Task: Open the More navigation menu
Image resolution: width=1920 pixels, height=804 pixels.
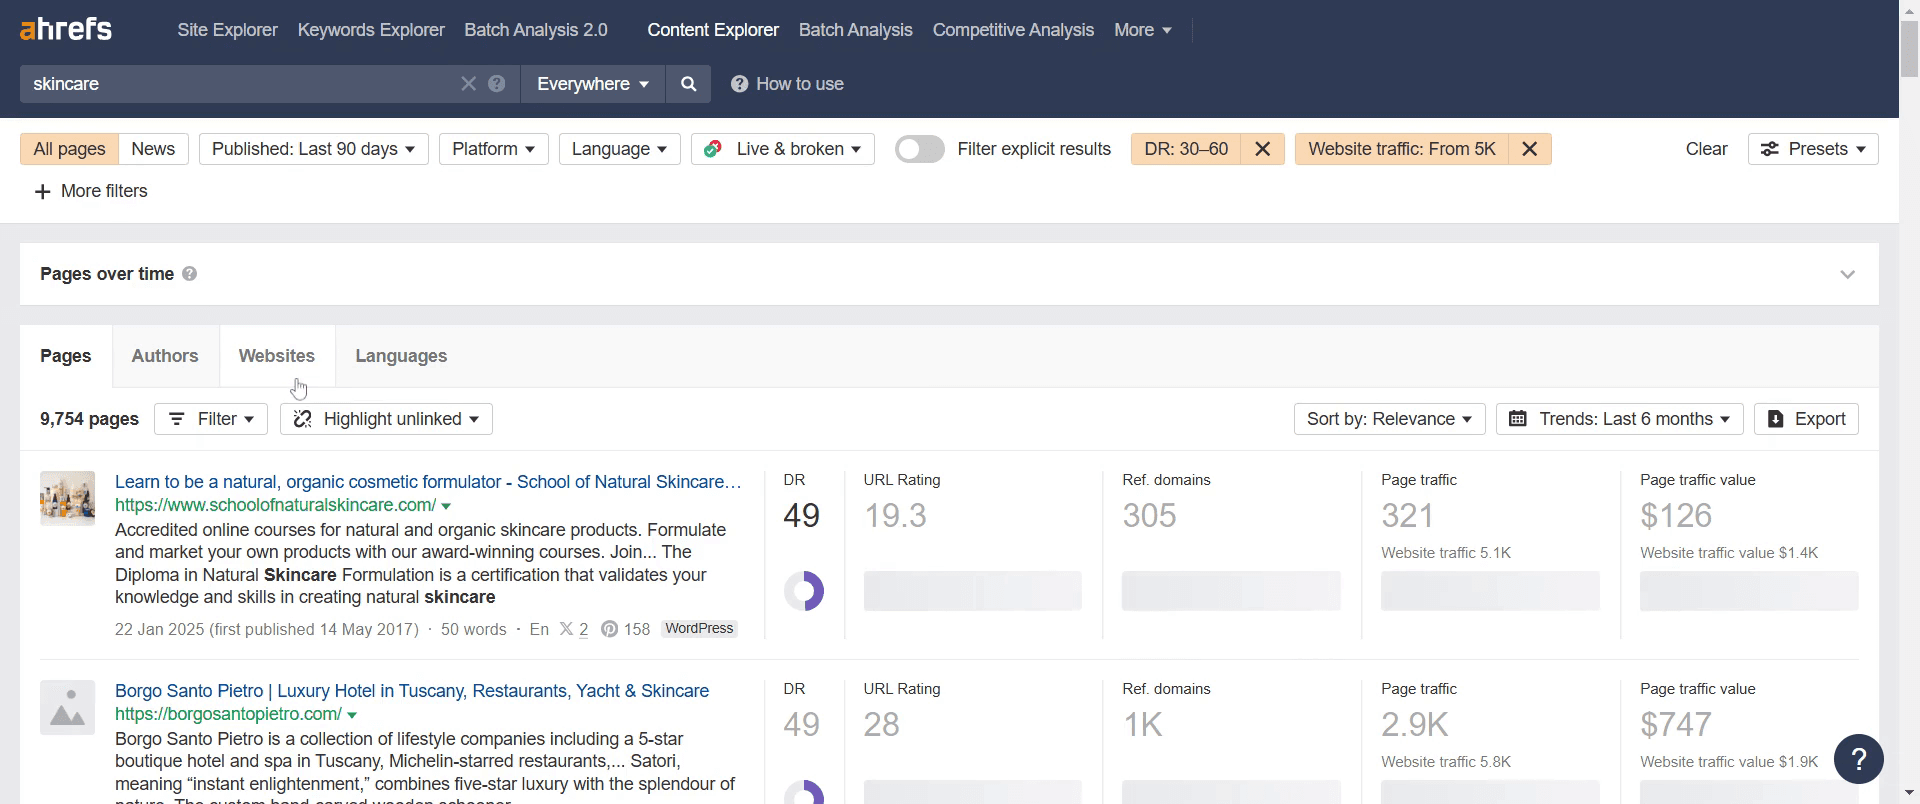Action: pyautogui.click(x=1142, y=30)
